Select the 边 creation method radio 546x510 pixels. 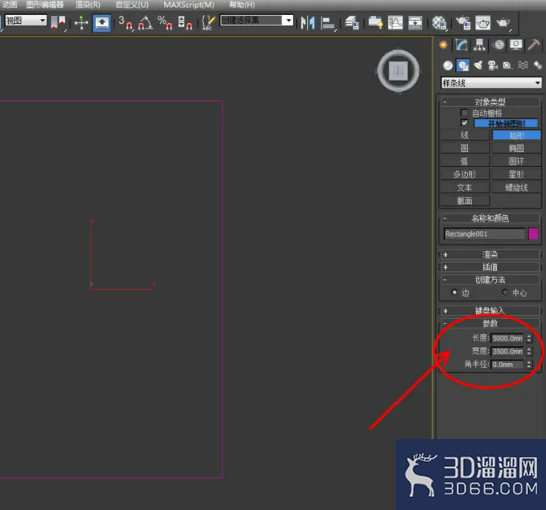point(454,292)
